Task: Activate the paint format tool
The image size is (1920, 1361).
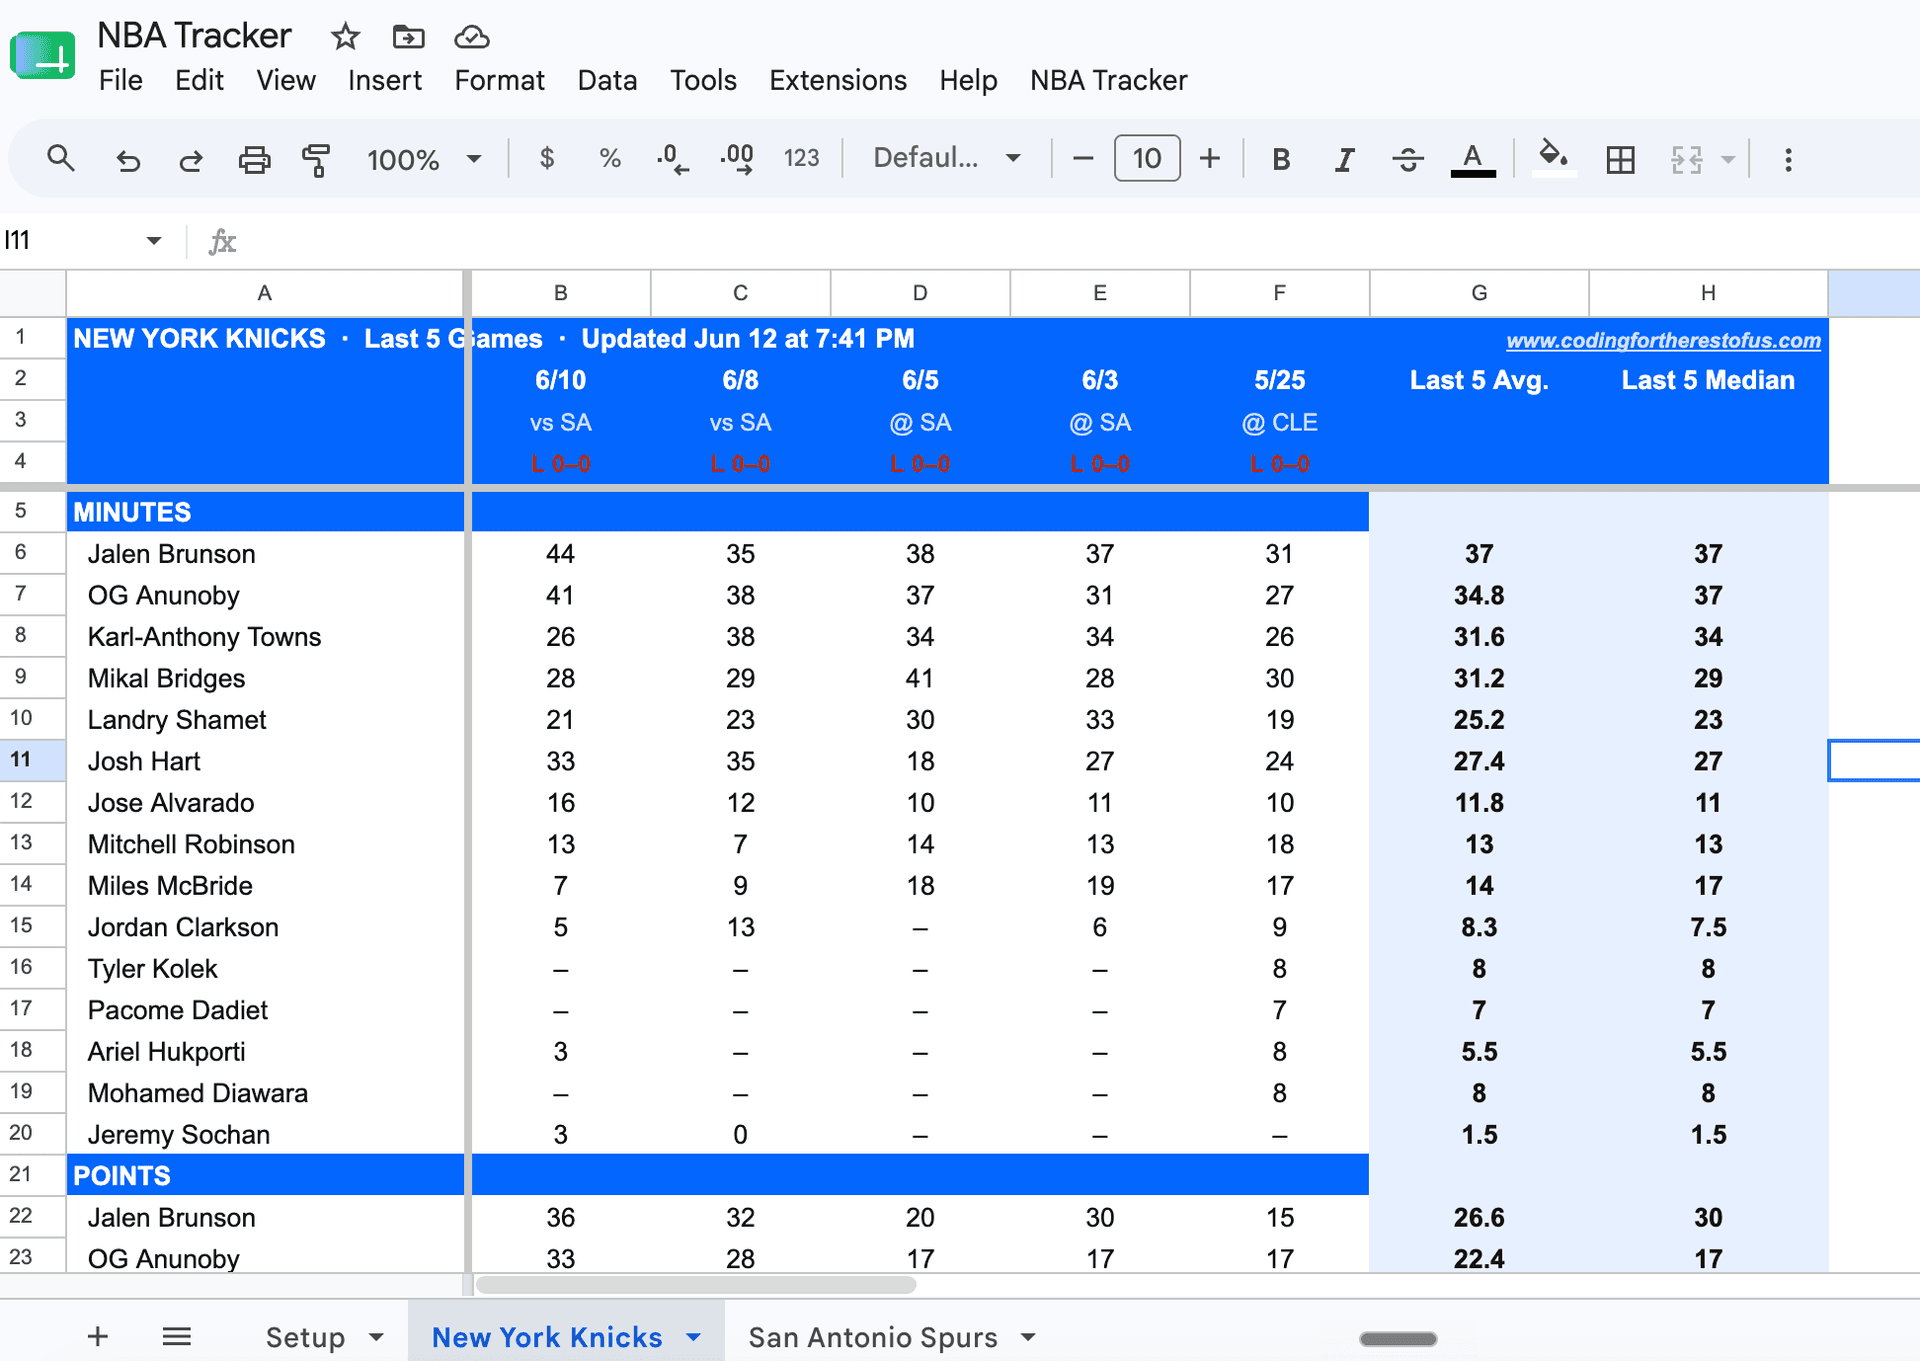Action: coord(316,159)
